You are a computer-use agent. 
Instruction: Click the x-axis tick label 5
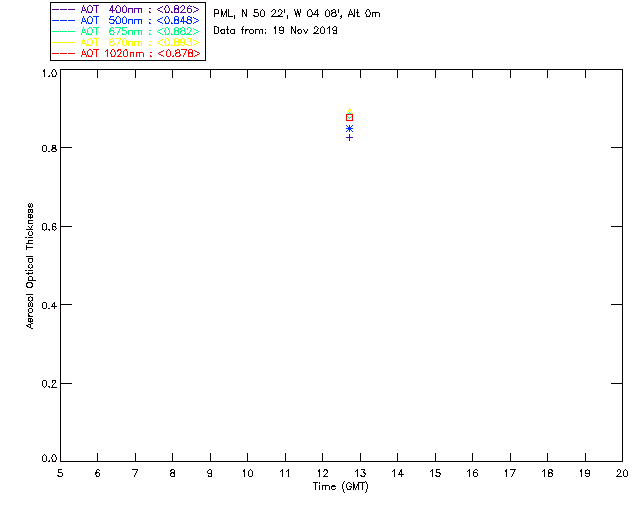(x=60, y=473)
